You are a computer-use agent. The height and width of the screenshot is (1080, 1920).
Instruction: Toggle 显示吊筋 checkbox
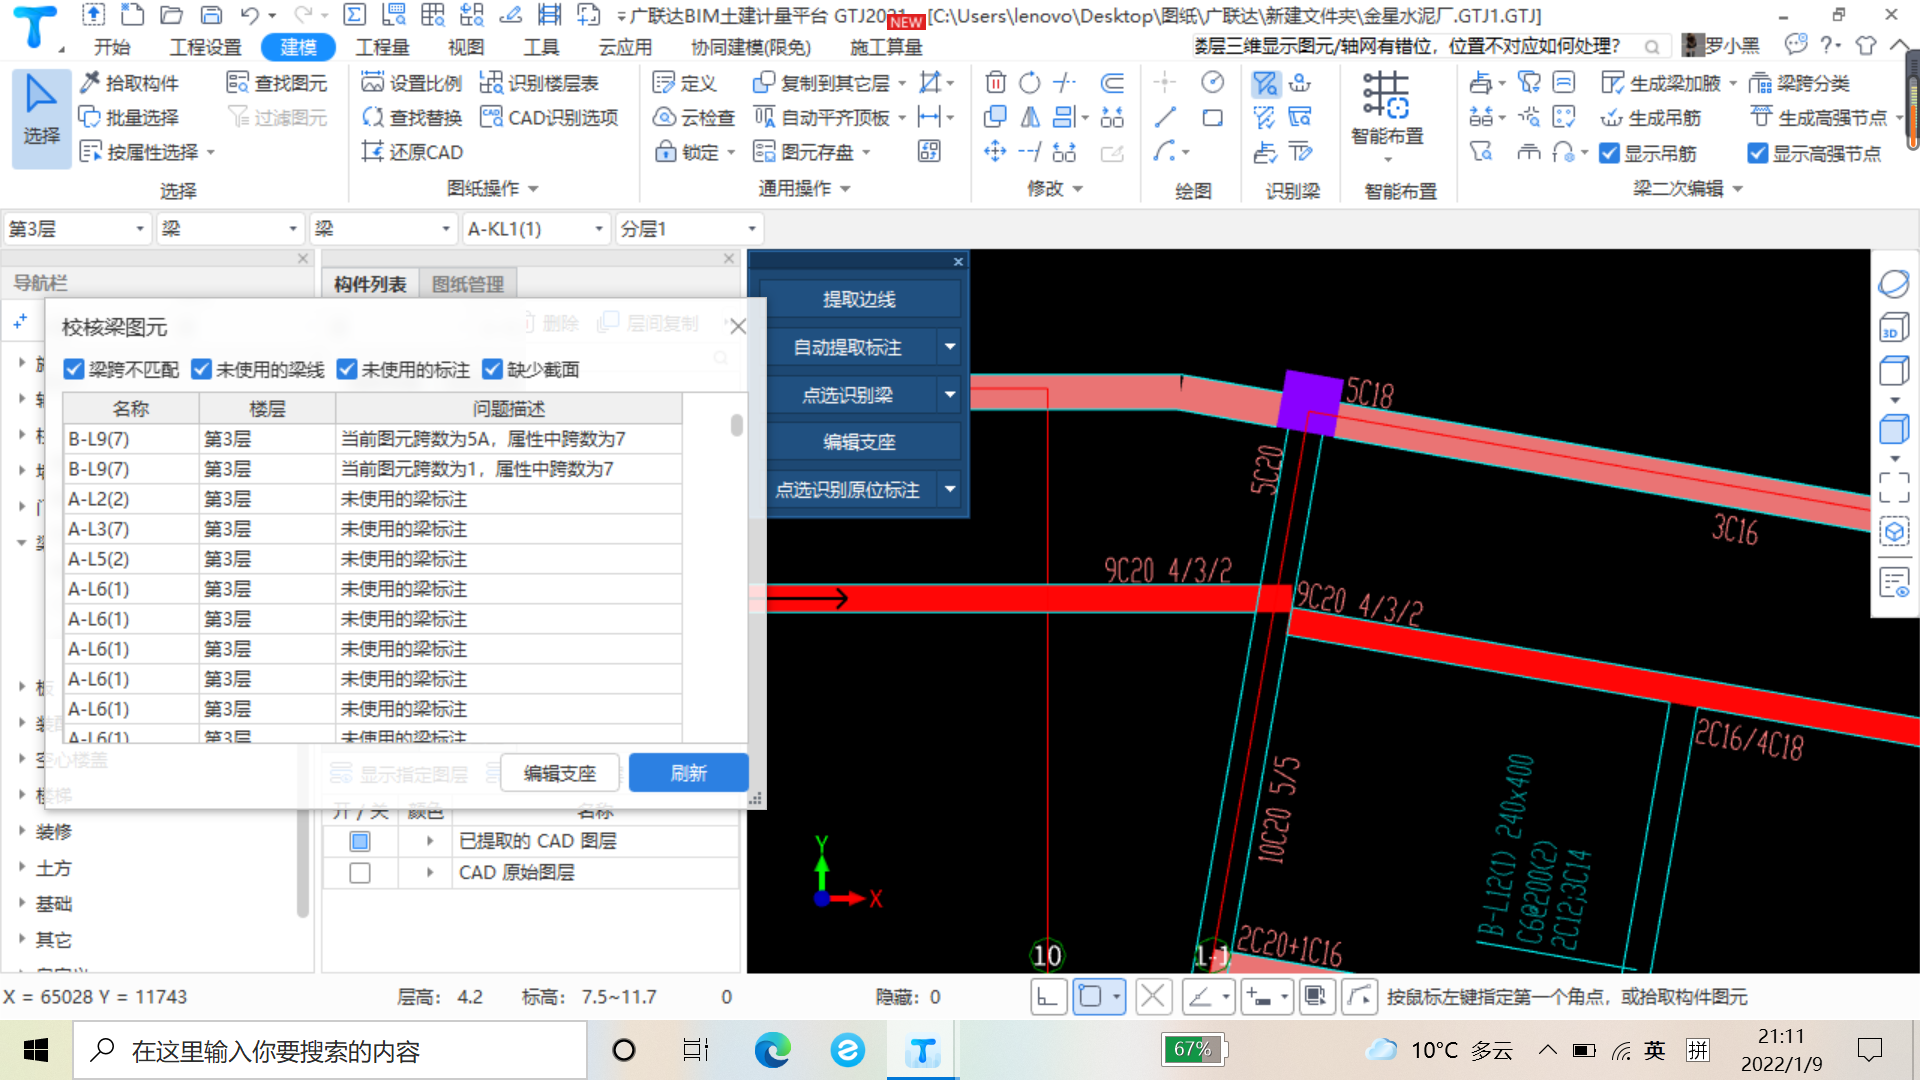pos(1609,153)
